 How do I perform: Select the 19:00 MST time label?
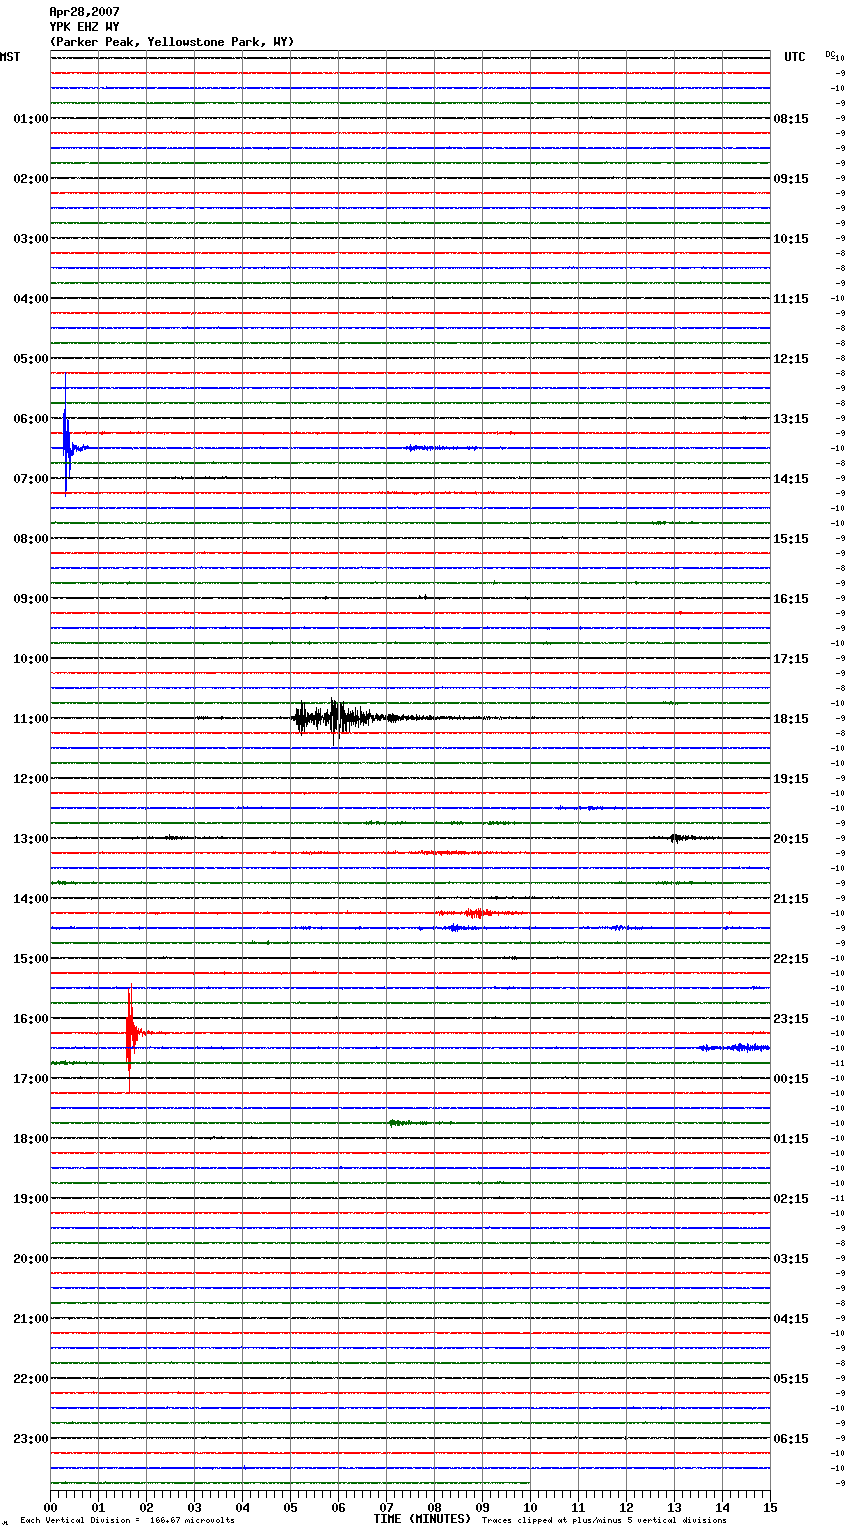(x=31, y=1199)
